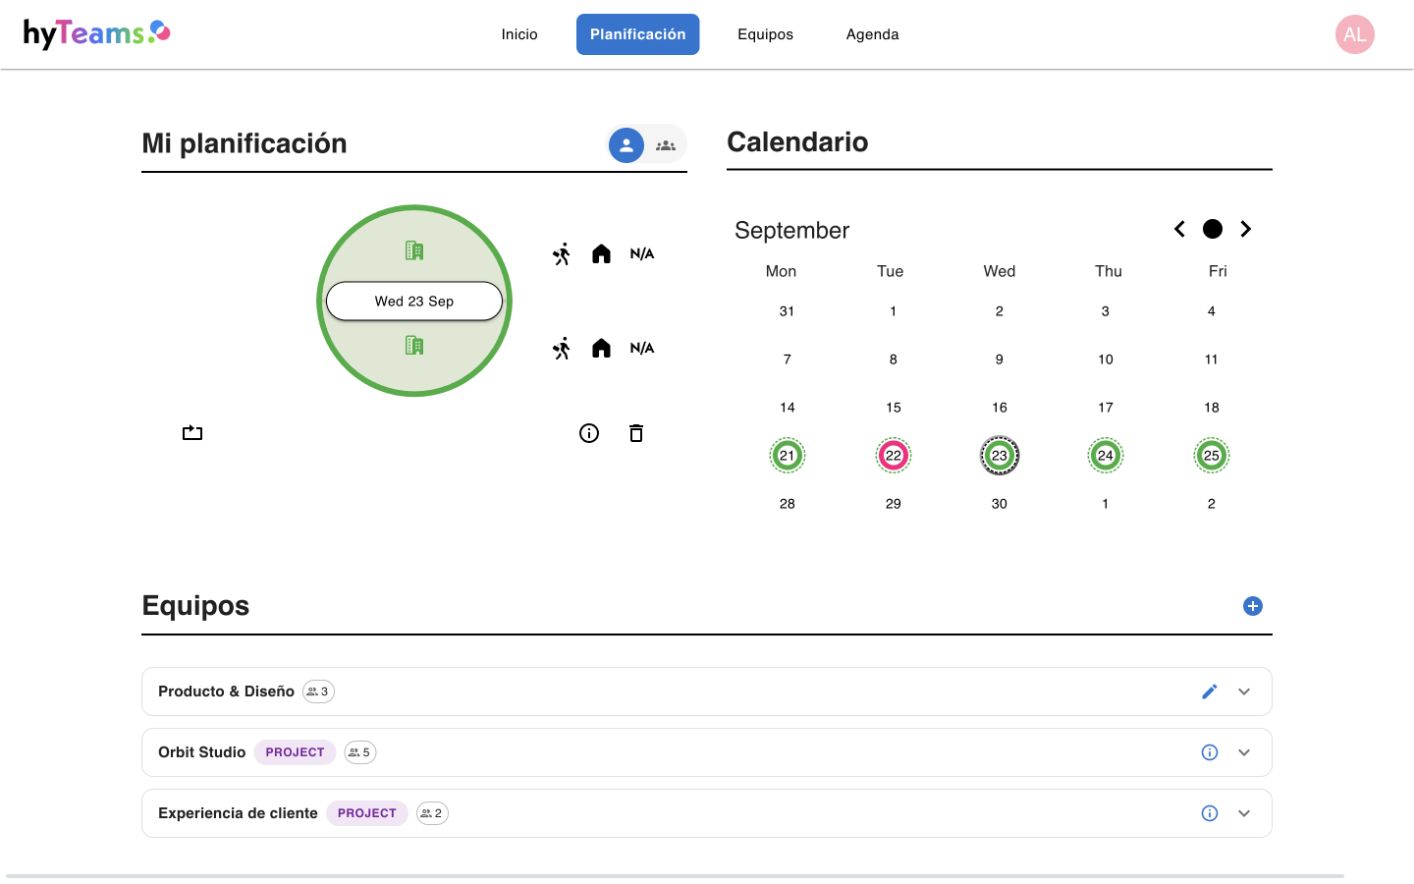This screenshot has height=884, width=1414.
Task: Jump to today with black dot
Action: [x=1212, y=229]
